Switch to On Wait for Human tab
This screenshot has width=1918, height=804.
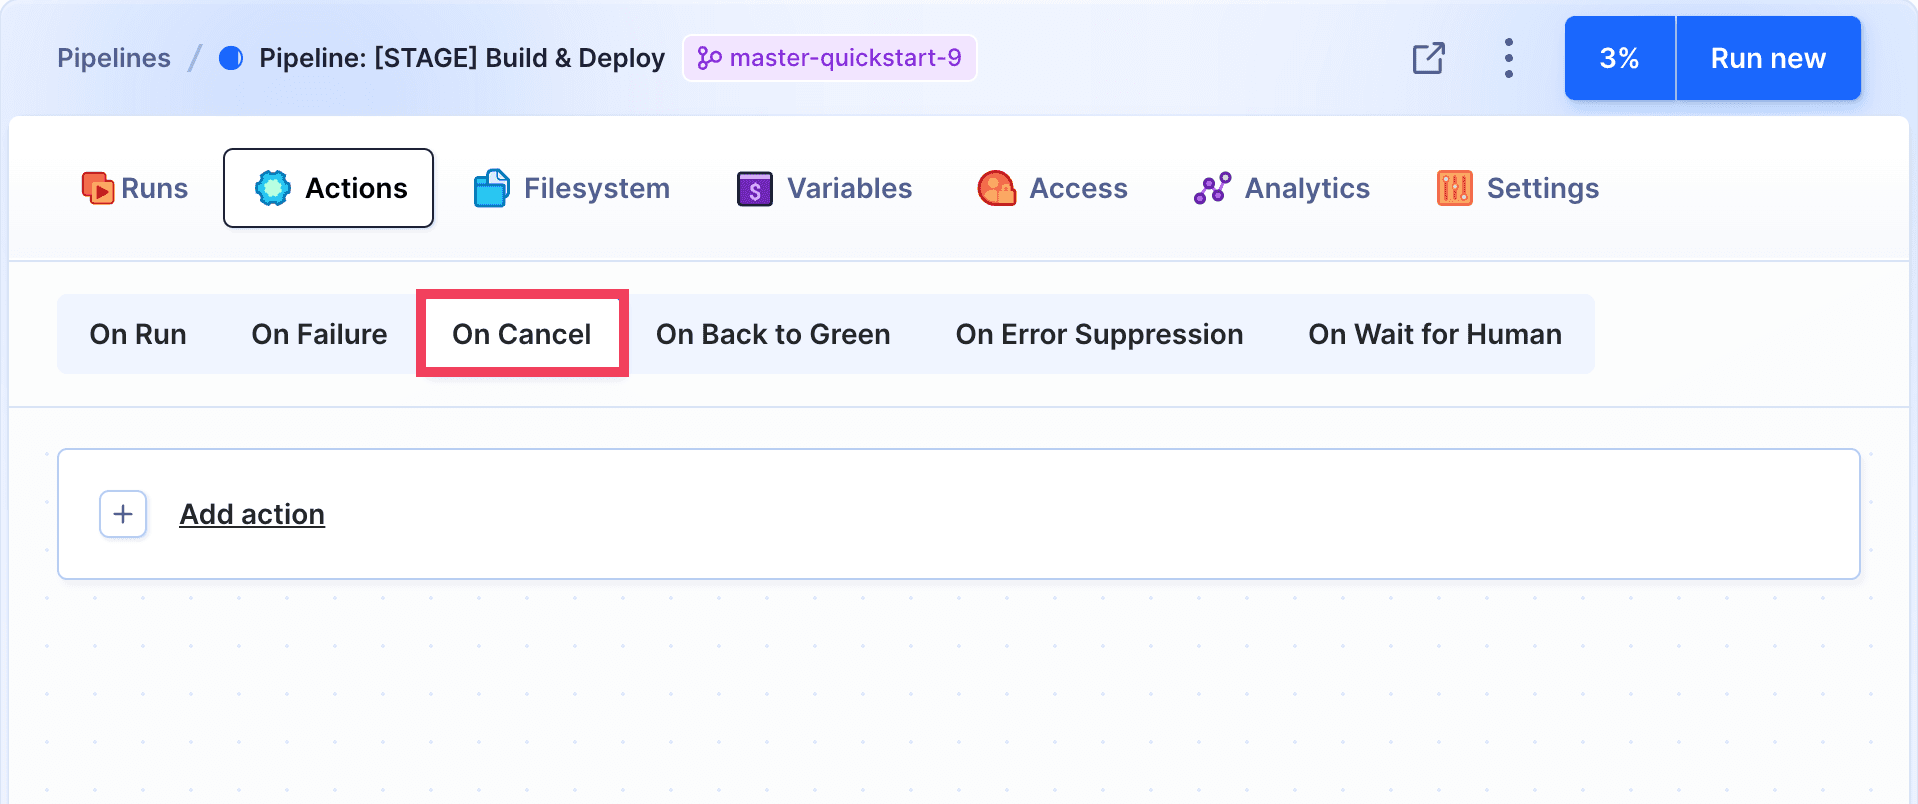coord(1434,334)
